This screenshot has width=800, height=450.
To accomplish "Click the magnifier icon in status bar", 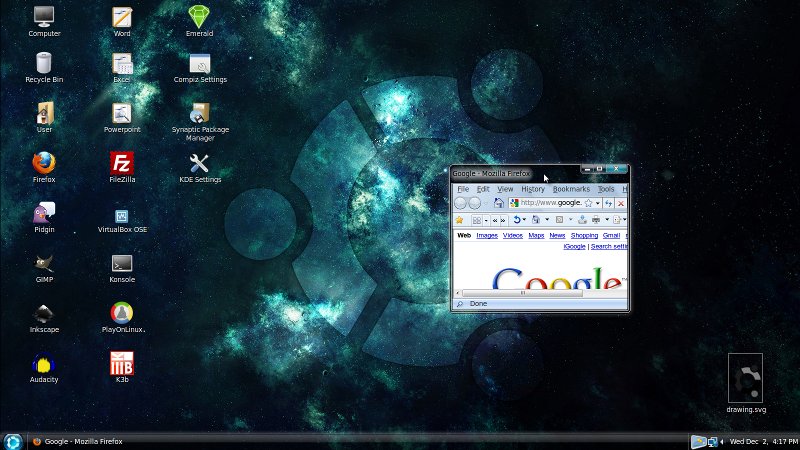I will (x=460, y=304).
